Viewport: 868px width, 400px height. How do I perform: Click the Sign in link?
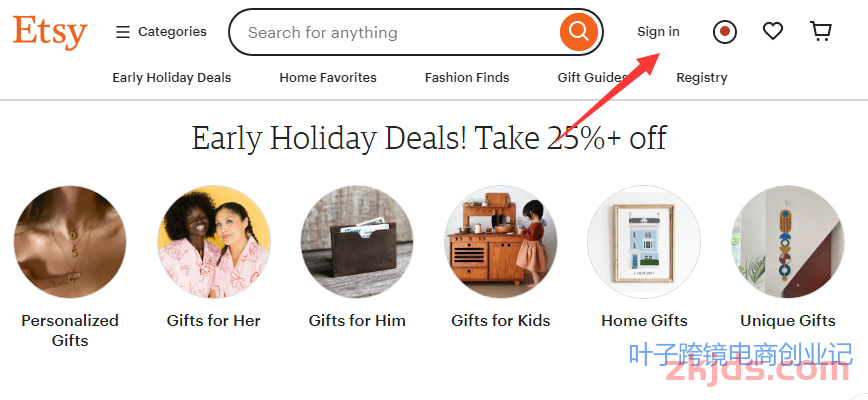(x=658, y=32)
